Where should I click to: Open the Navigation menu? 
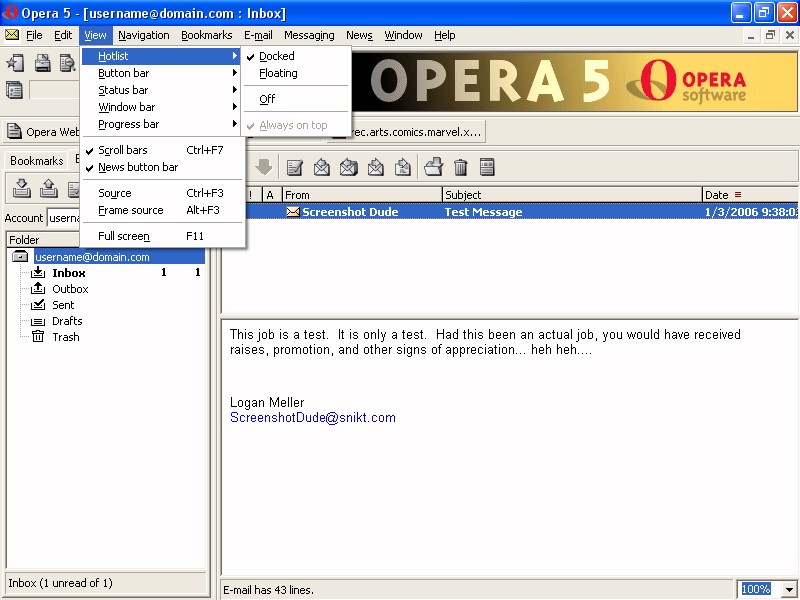click(x=144, y=35)
